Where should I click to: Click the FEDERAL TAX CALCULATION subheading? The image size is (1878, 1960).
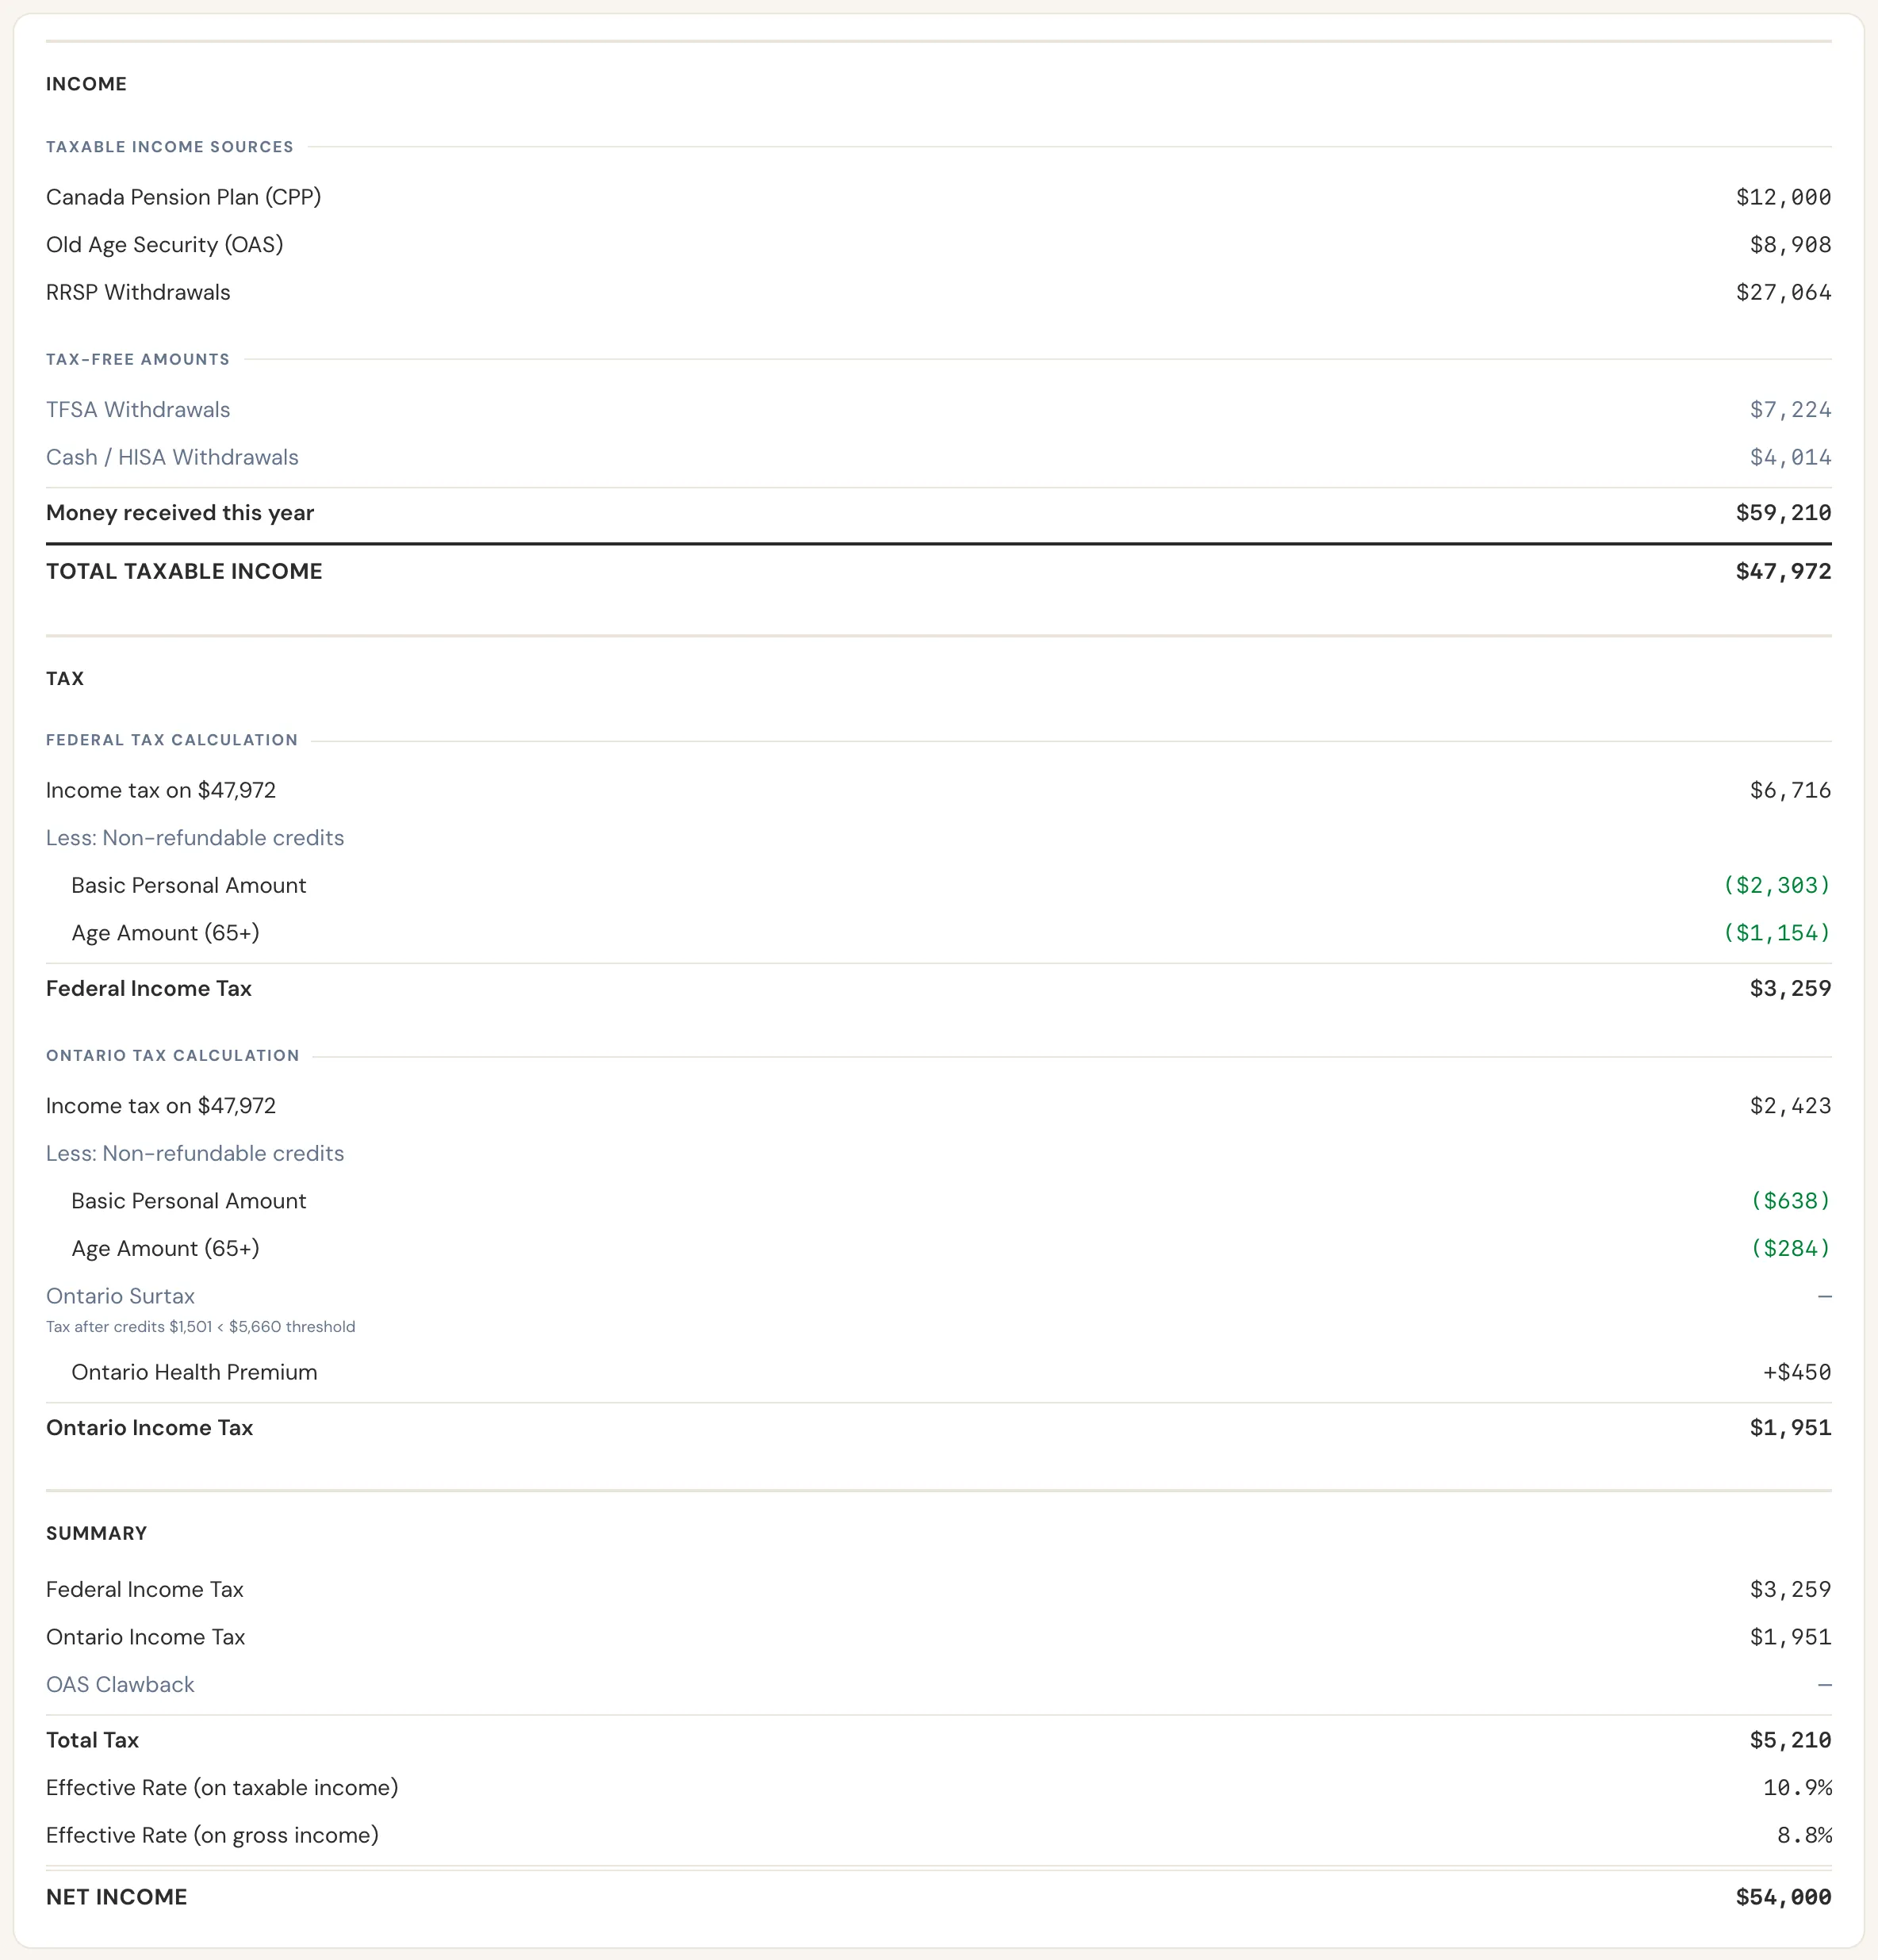pyautogui.click(x=172, y=740)
